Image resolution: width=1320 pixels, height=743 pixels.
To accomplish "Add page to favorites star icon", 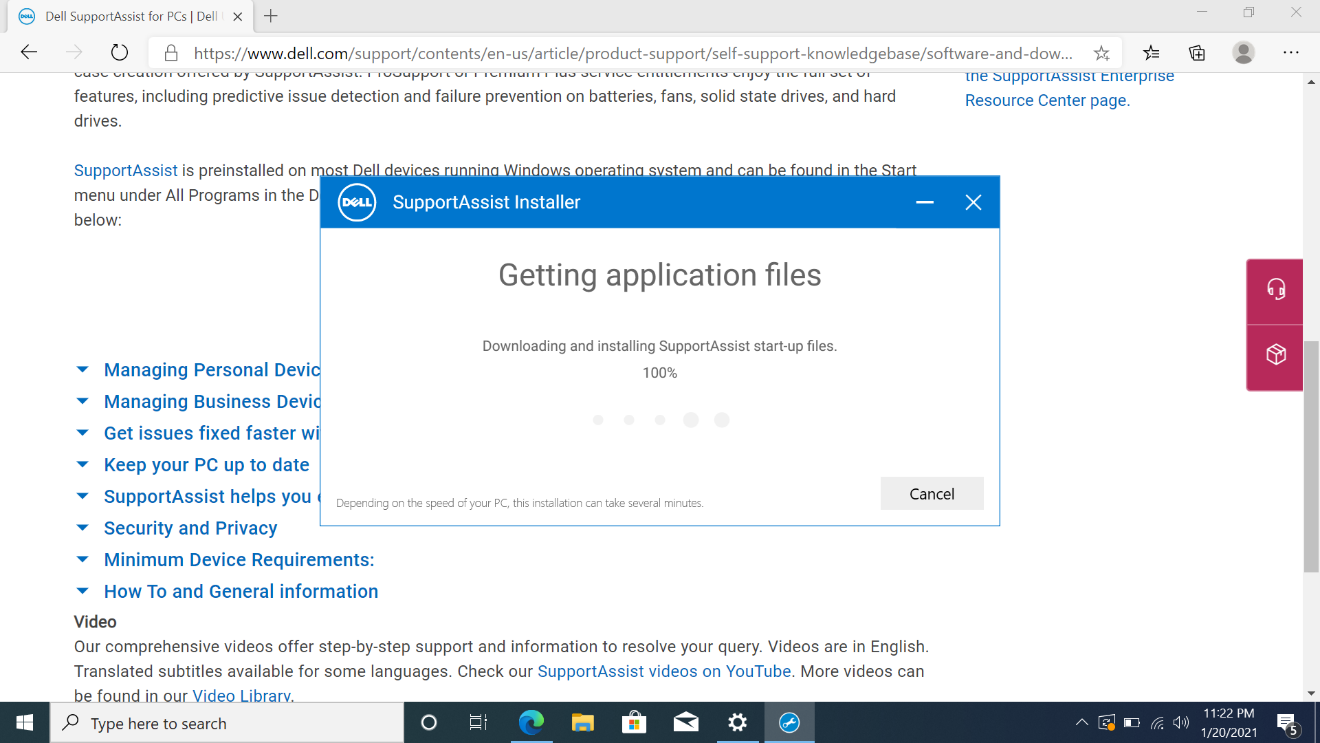I will (x=1101, y=53).
